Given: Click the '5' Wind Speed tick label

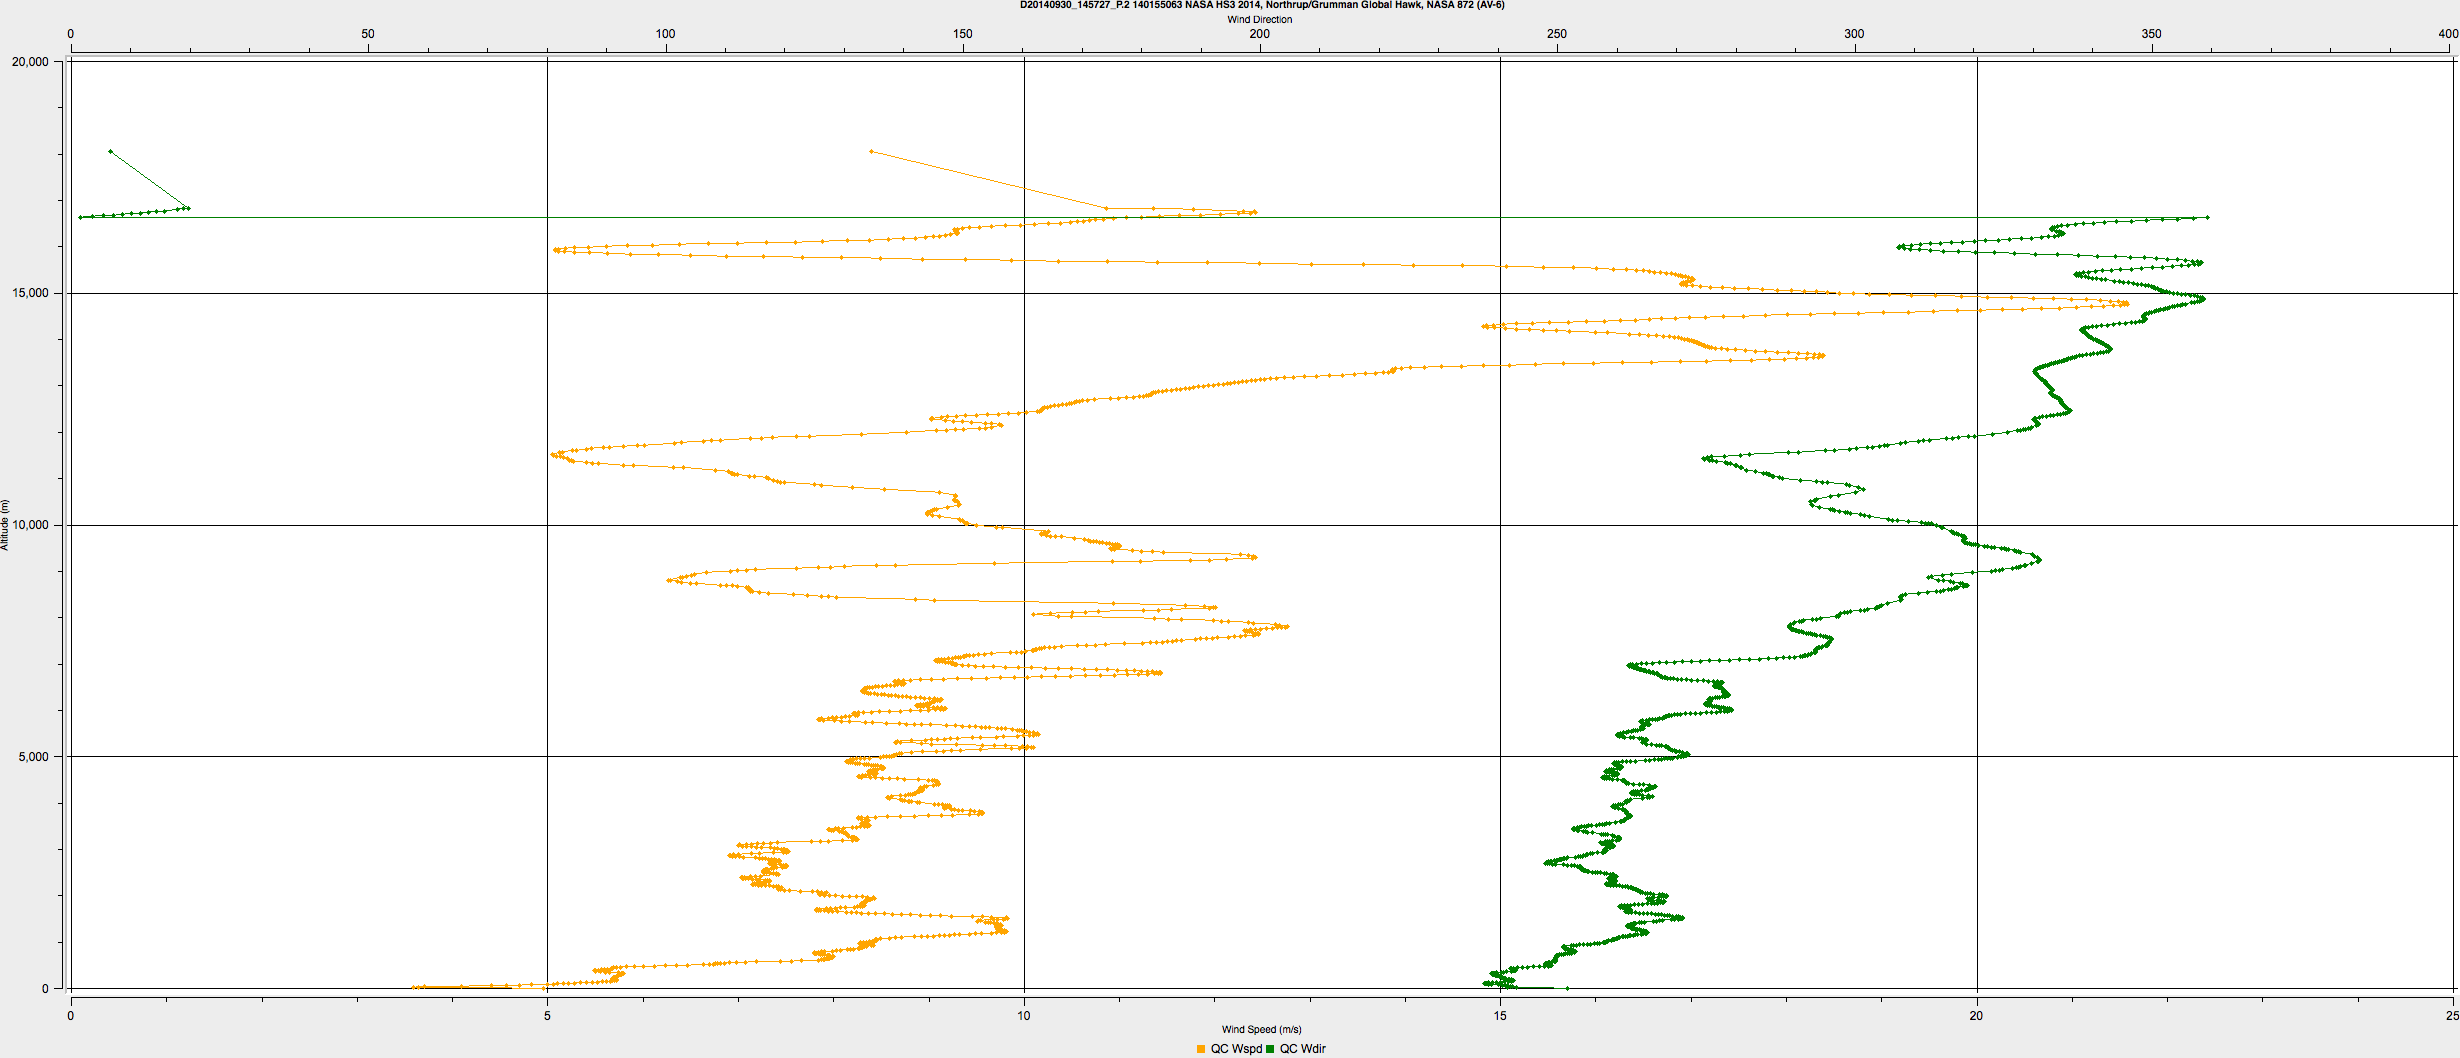Looking at the screenshot, I should 547,1016.
